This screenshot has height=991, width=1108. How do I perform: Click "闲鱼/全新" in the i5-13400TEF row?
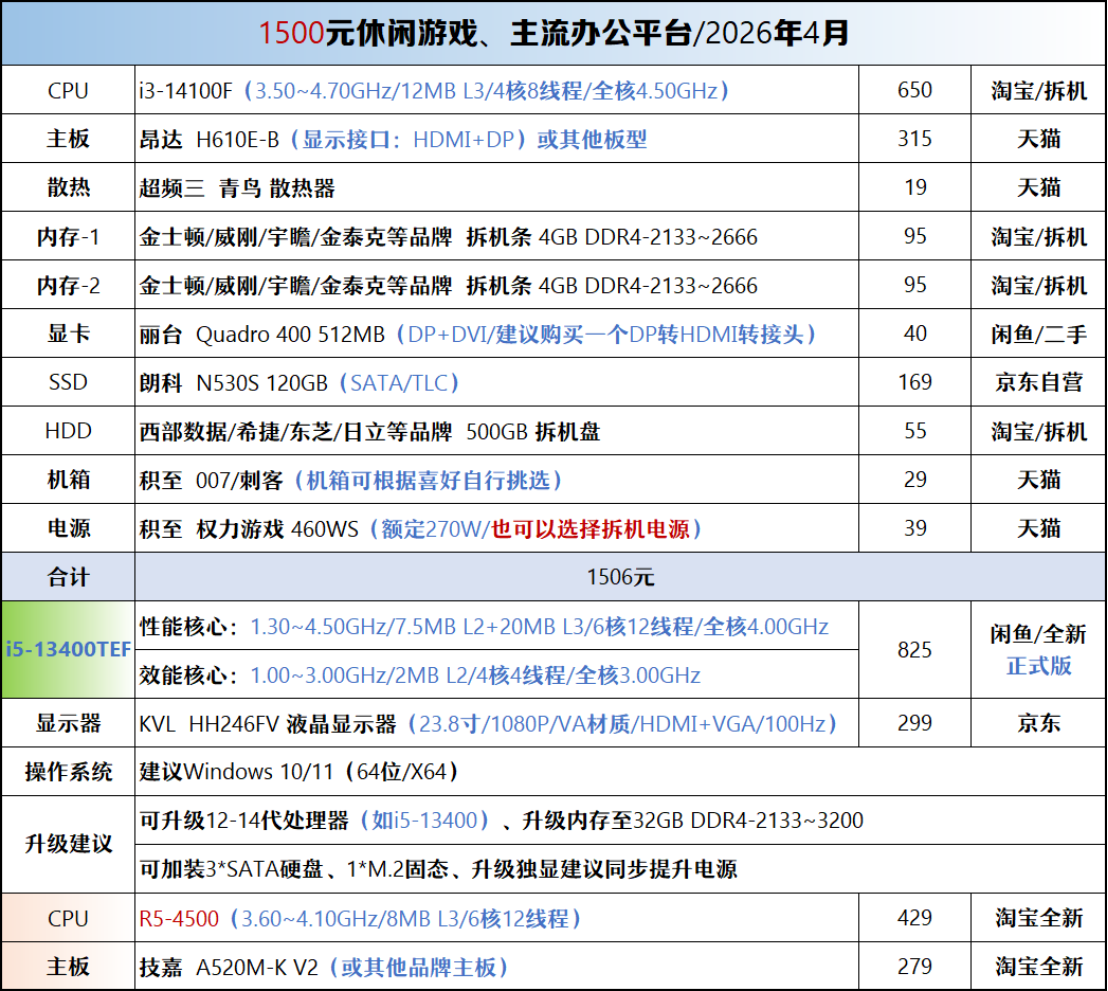tap(1039, 634)
